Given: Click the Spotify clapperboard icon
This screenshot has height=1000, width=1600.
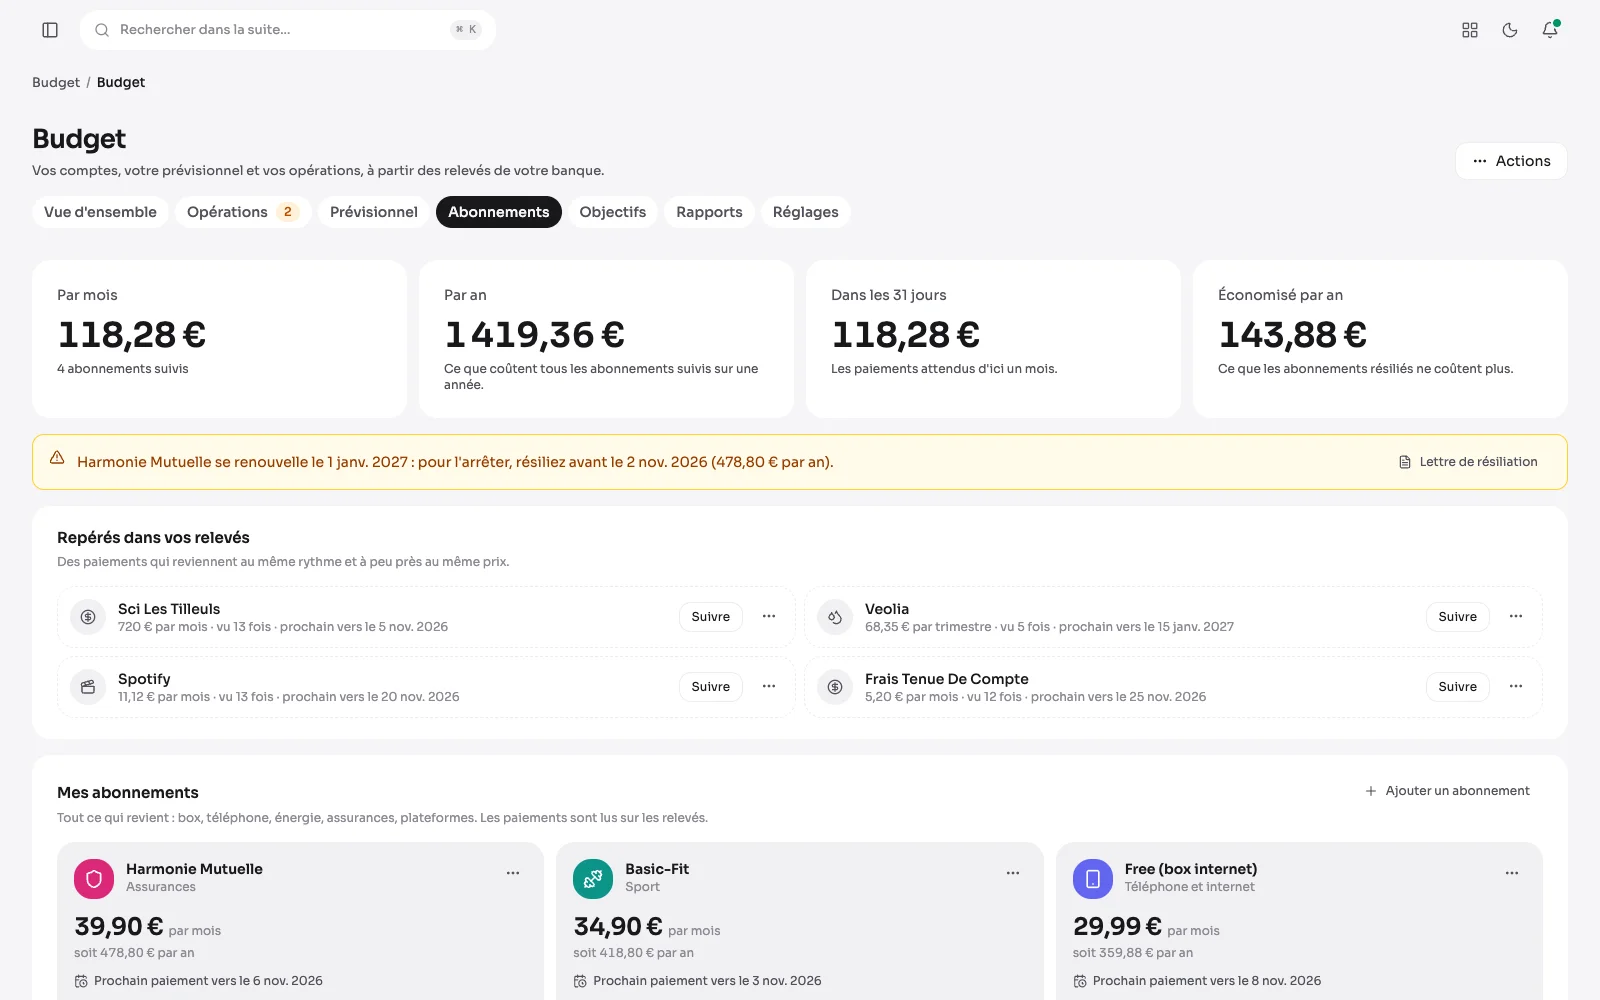Looking at the screenshot, I should (88, 687).
